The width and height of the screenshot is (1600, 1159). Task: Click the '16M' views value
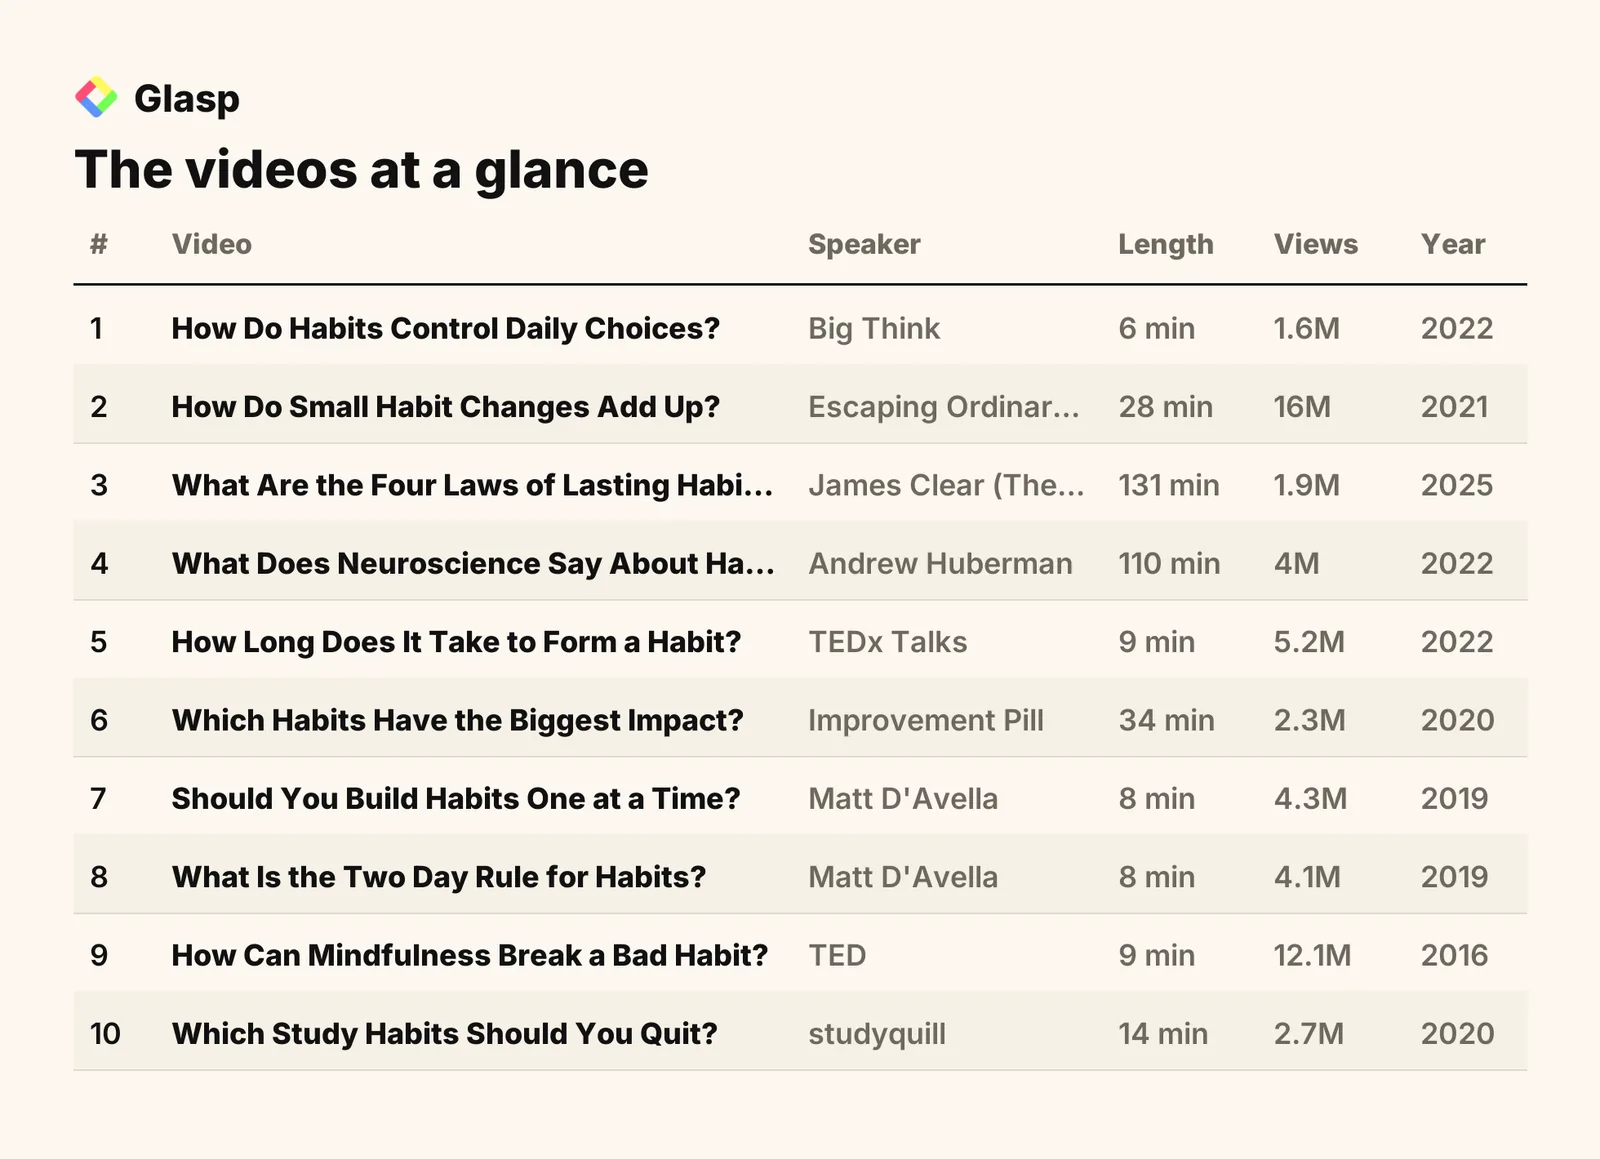1302,407
